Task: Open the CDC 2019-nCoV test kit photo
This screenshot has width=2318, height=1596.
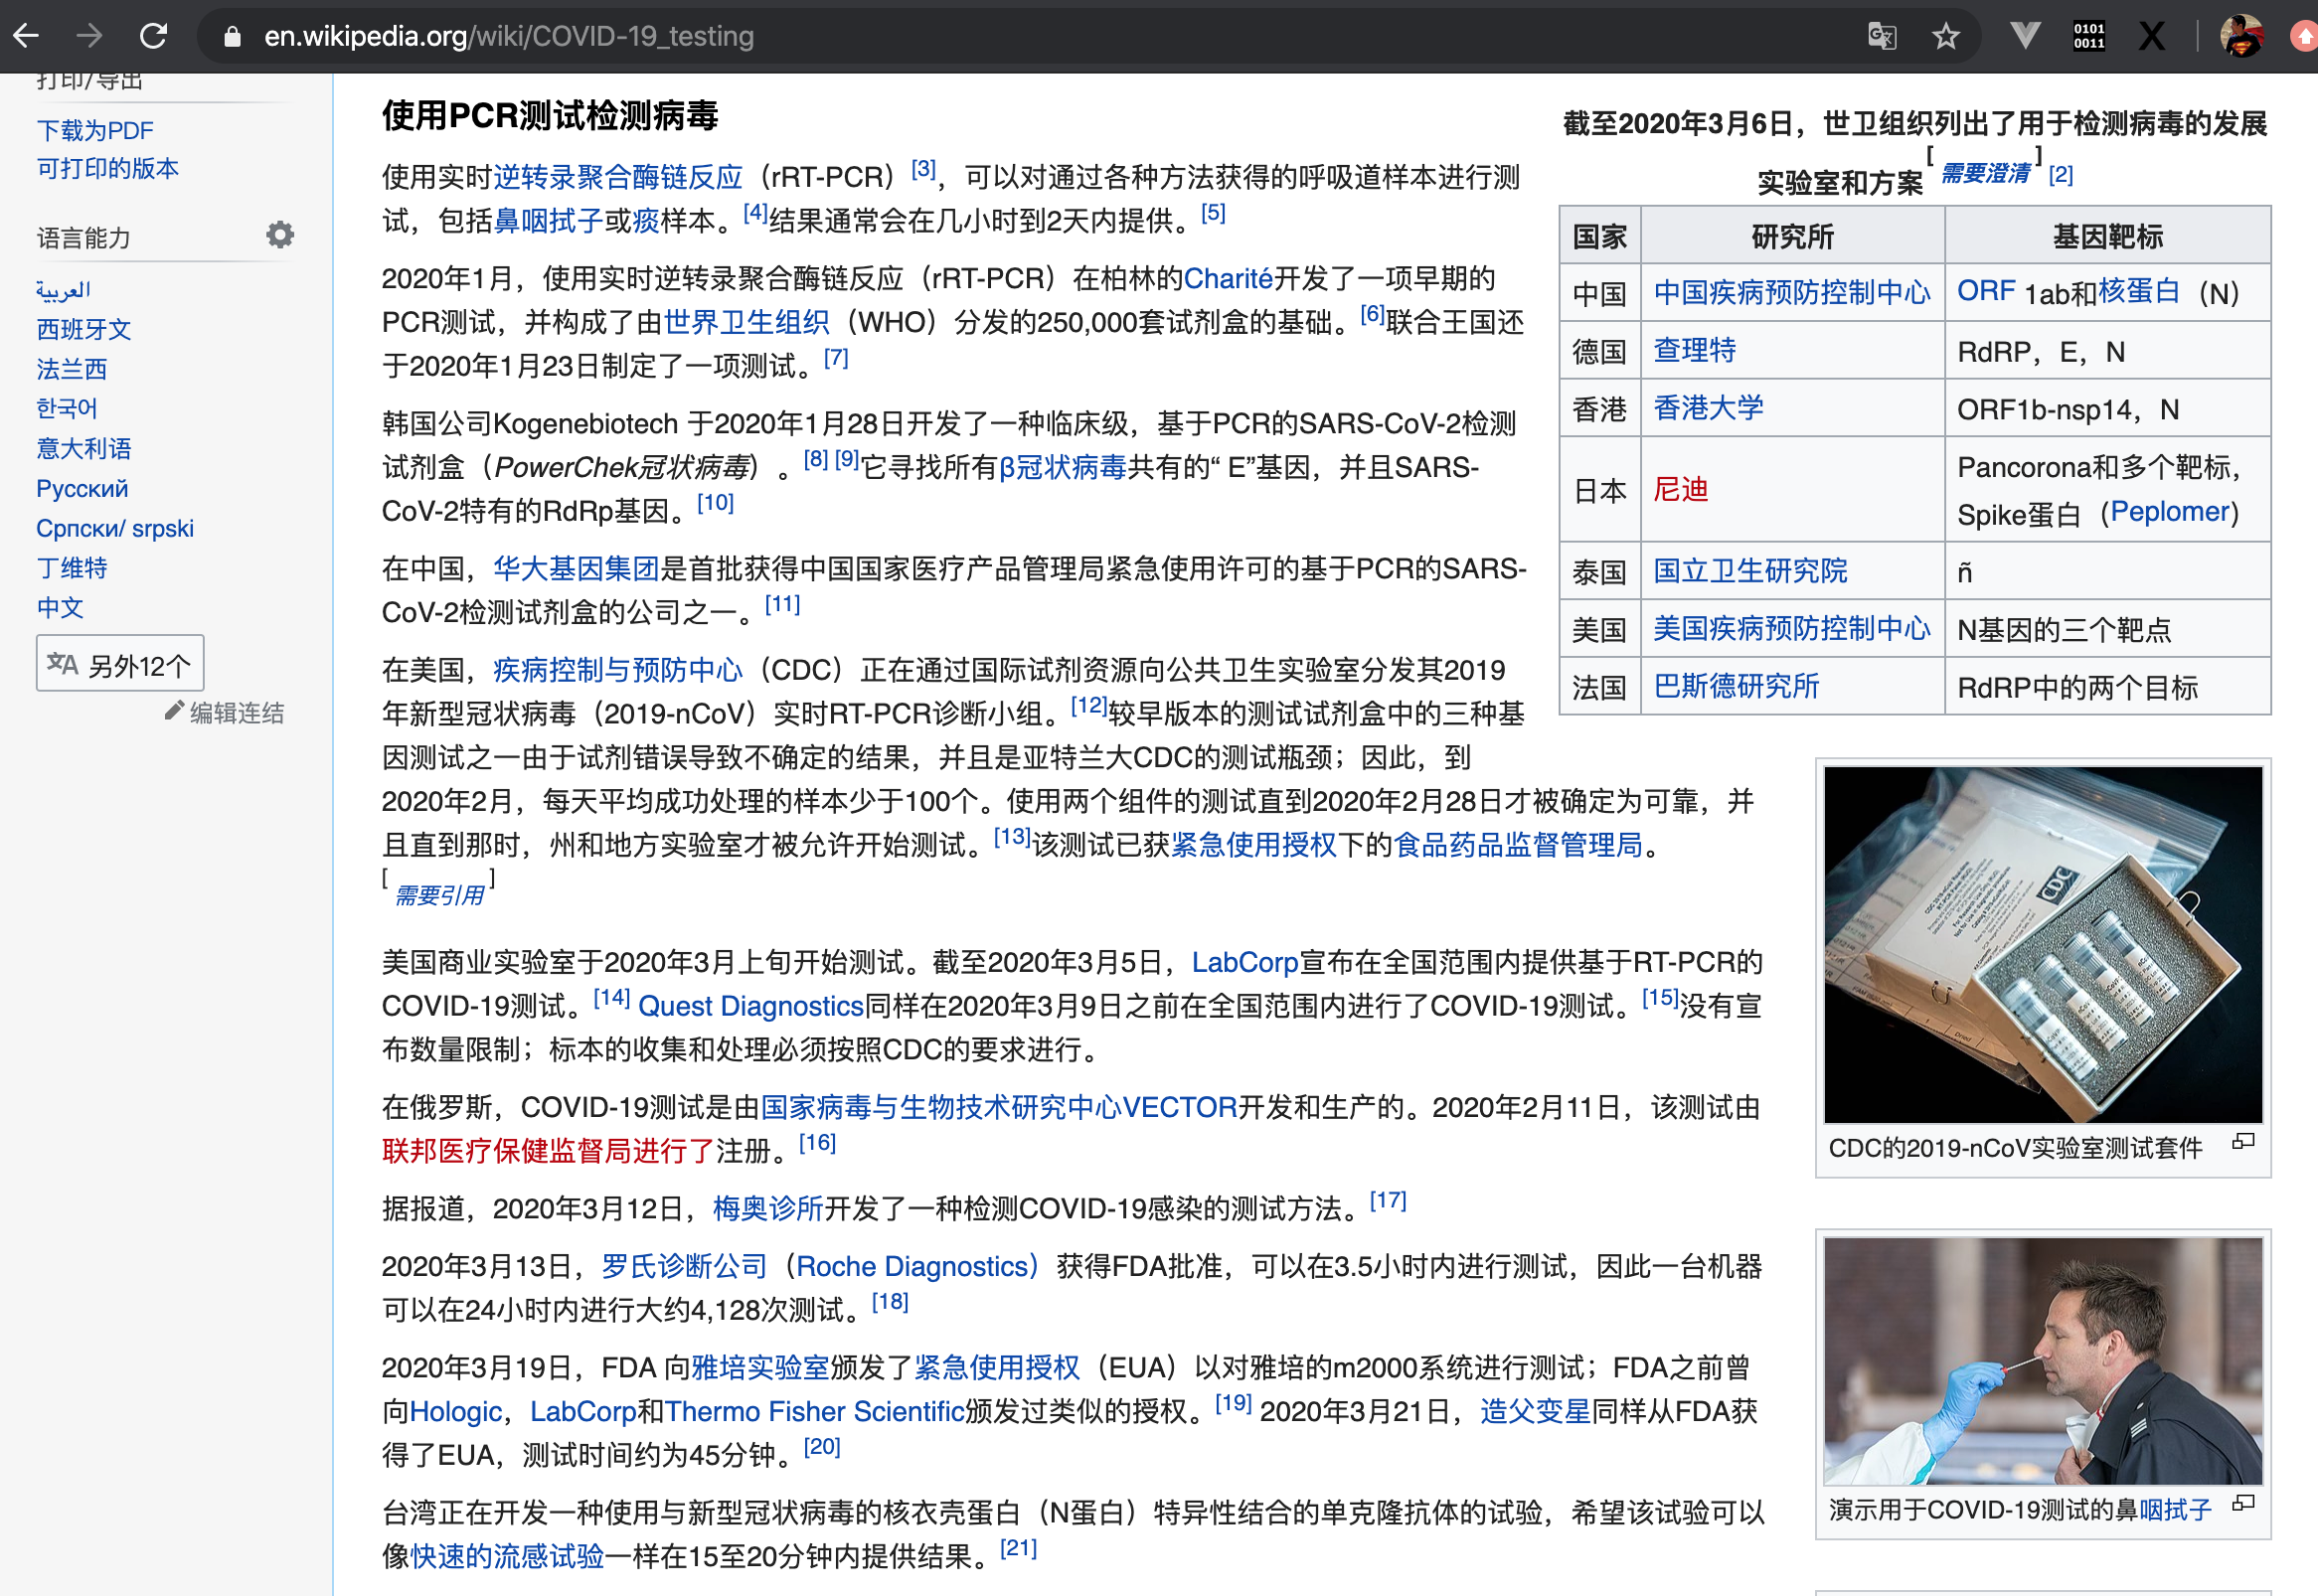Action: point(2042,945)
